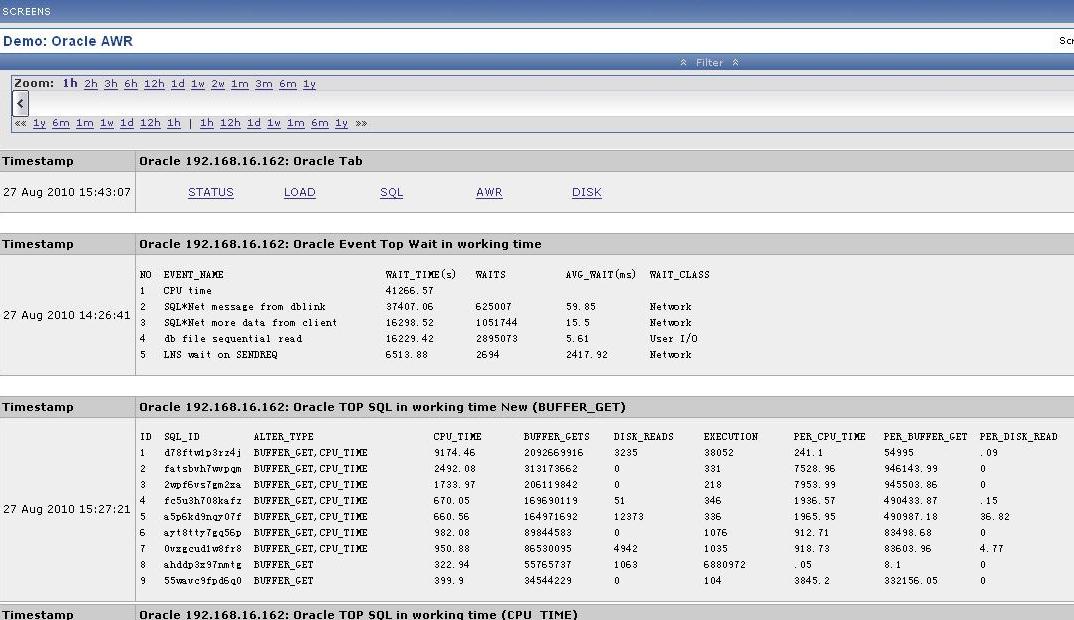Set zoom to 3h

click(110, 84)
